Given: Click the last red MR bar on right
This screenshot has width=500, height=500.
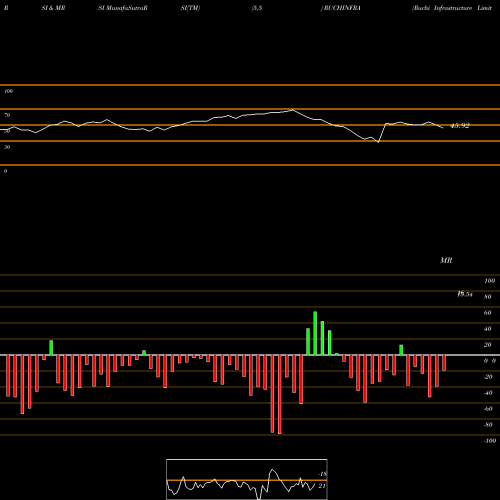Looking at the screenshot, I should tap(444, 363).
